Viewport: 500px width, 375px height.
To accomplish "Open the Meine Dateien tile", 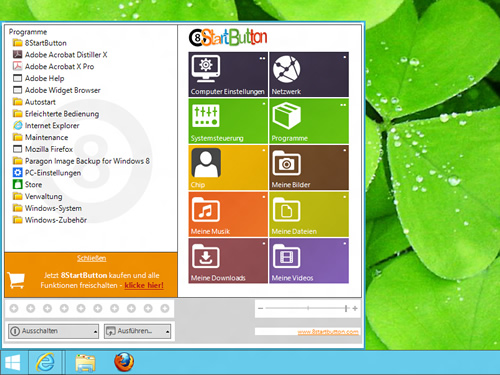I will pos(309,214).
